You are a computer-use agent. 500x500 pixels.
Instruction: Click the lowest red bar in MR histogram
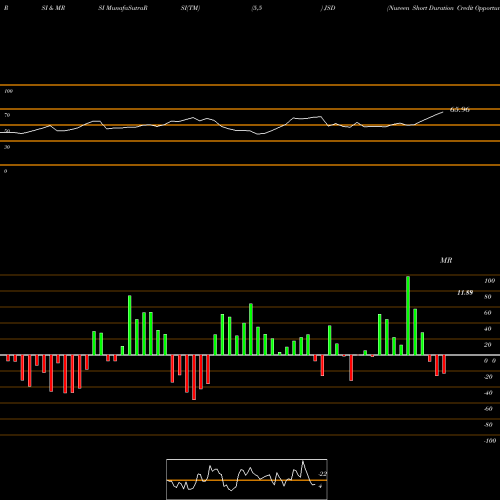coord(194,377)
